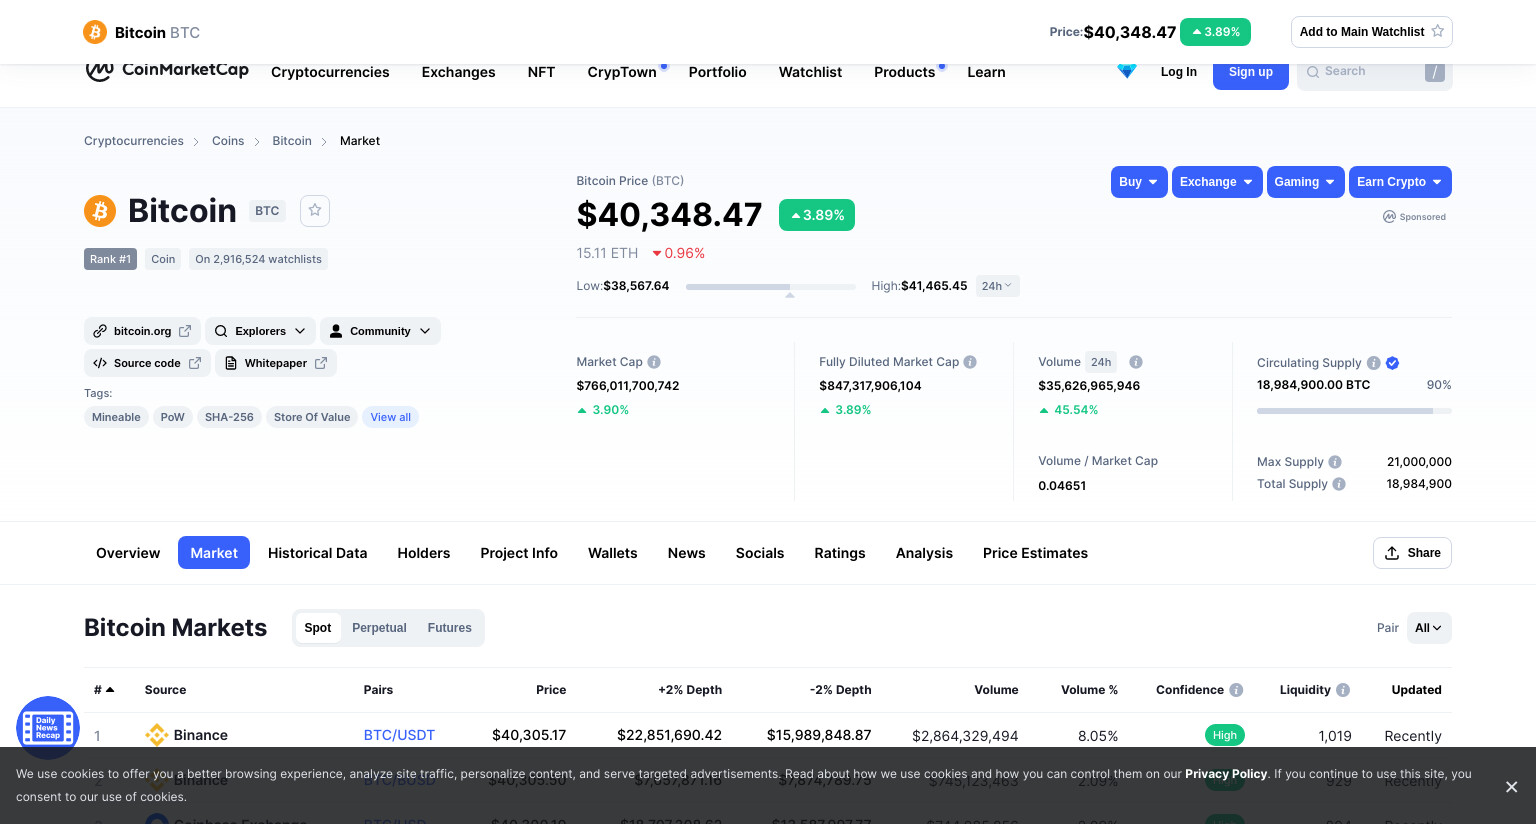Image resolution: width=1536 pixels, height=824 pixels.
Task: Click the large orange Bitcoin coin icon
Action: click(100, 211)
